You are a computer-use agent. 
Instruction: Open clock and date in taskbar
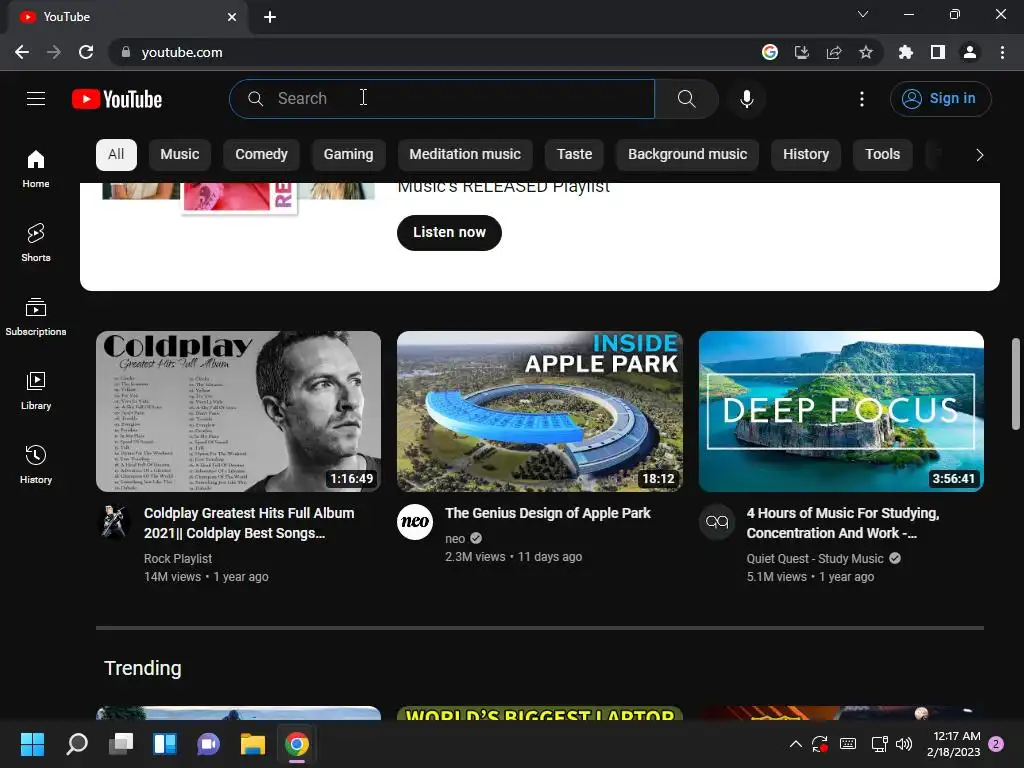[x=953, y=744]
